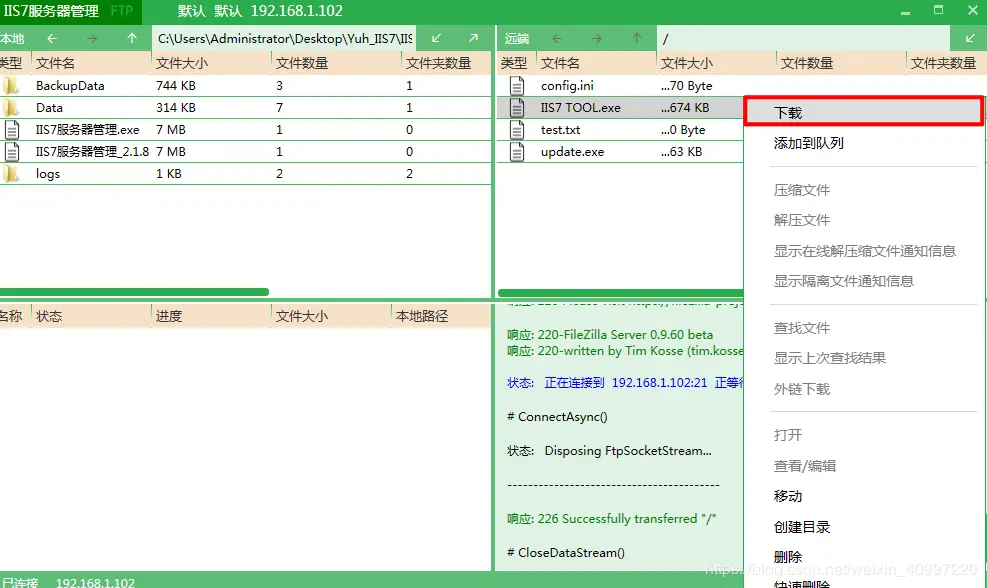987x588 pixels.
Task: Click the remote pane back arrow
Action: pos(557,38)
